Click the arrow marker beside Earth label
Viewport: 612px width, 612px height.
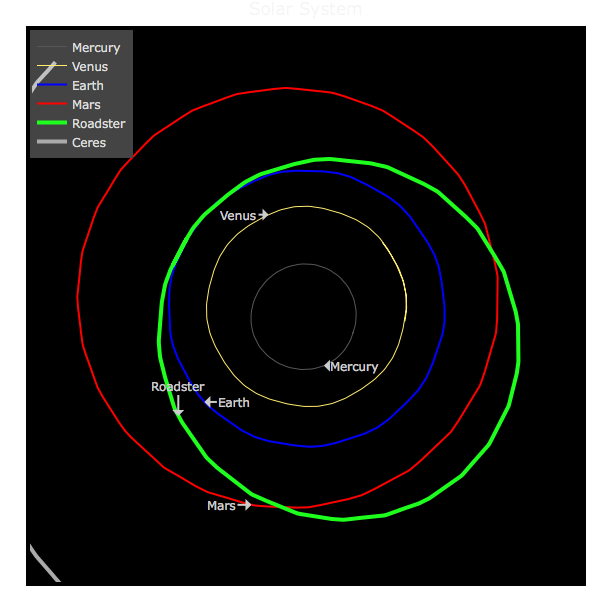coord(211,402)
